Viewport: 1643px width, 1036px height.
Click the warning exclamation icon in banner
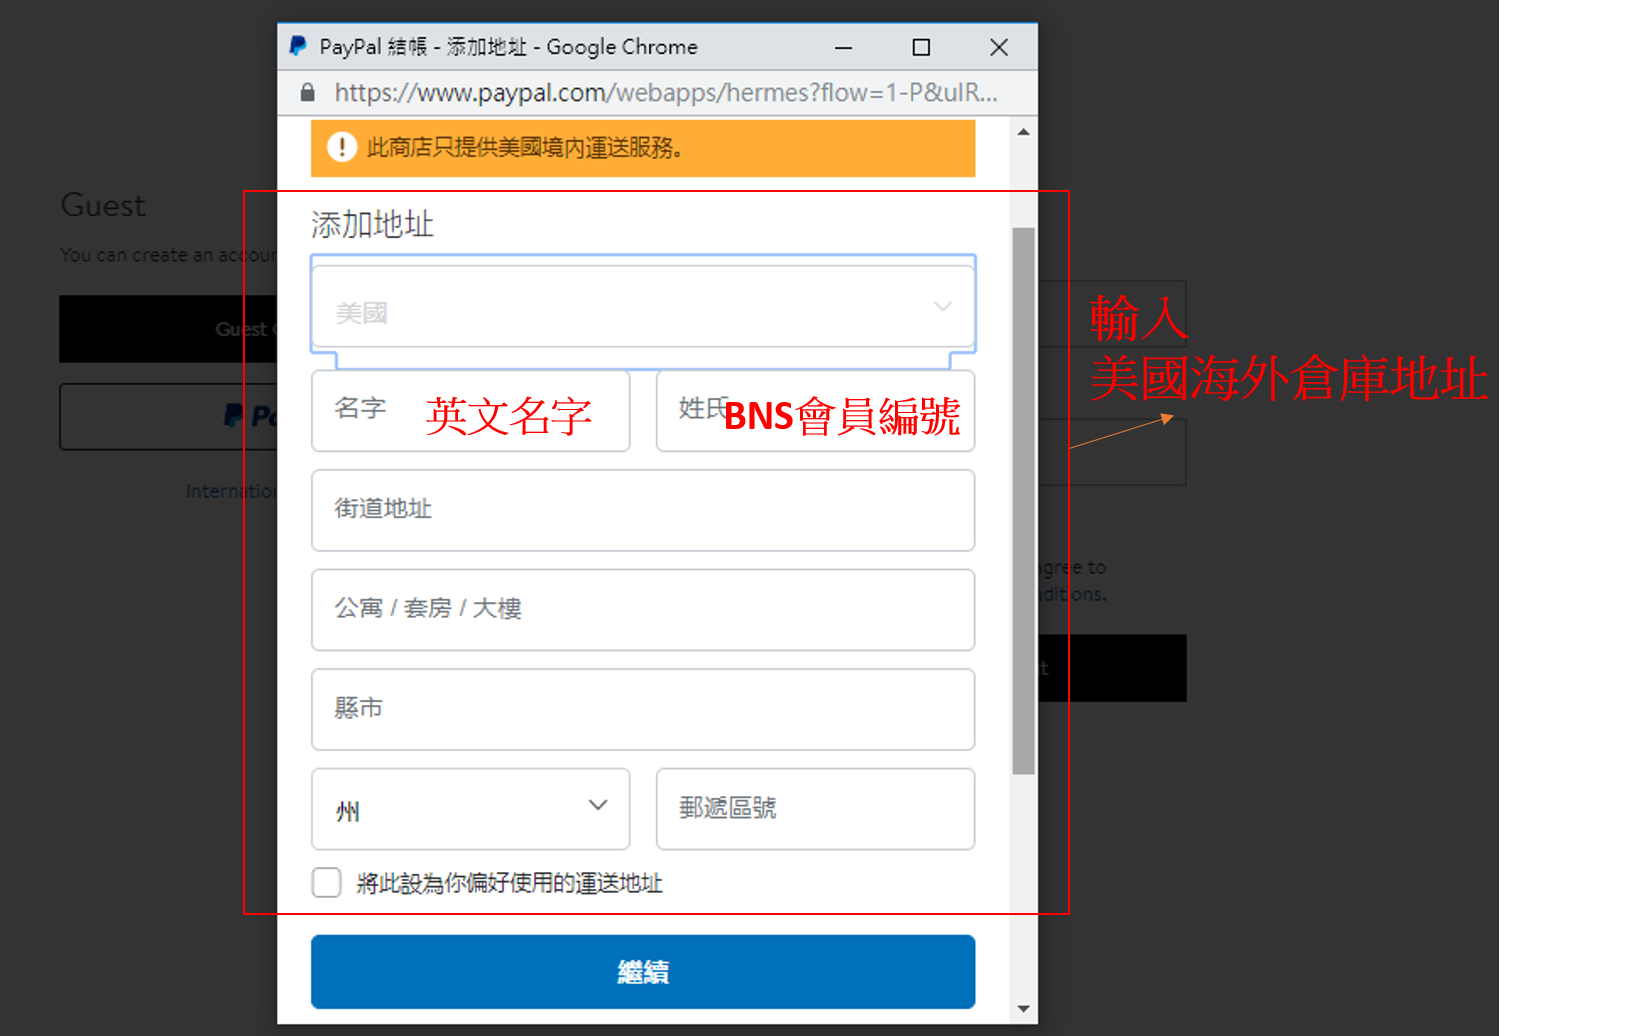(342, 148)
